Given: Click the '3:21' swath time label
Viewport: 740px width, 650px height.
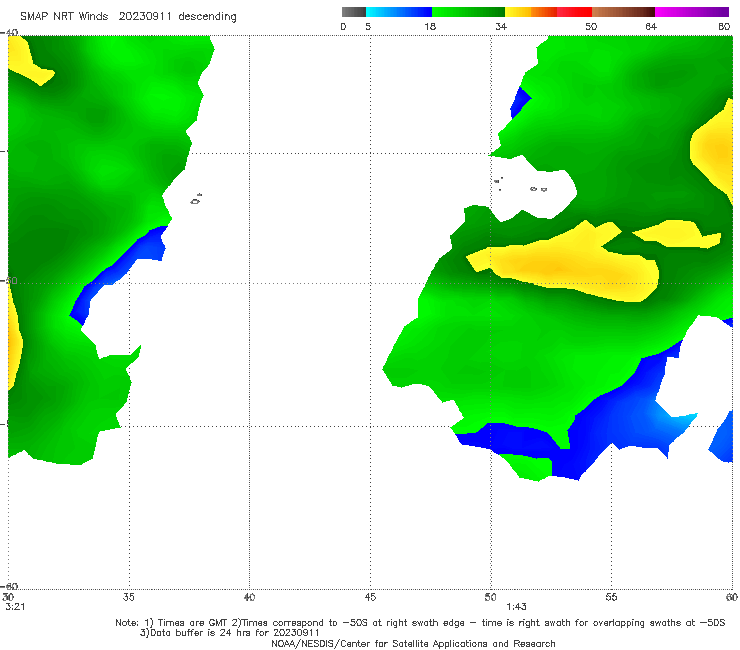Looking at the screenshot, I should [15, 607].
